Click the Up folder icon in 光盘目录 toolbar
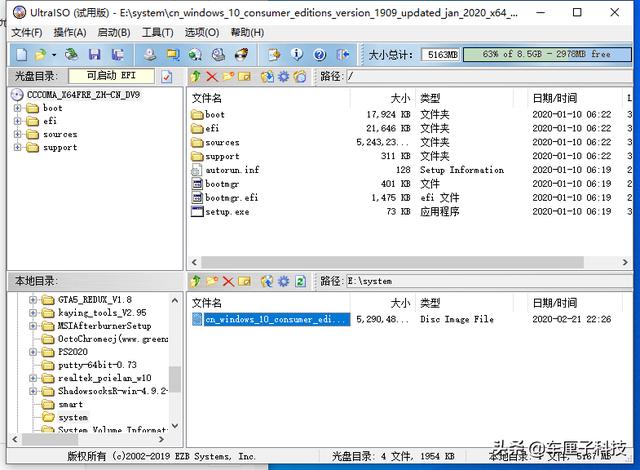This screenshot has height=470, width=640. [196, 76]
